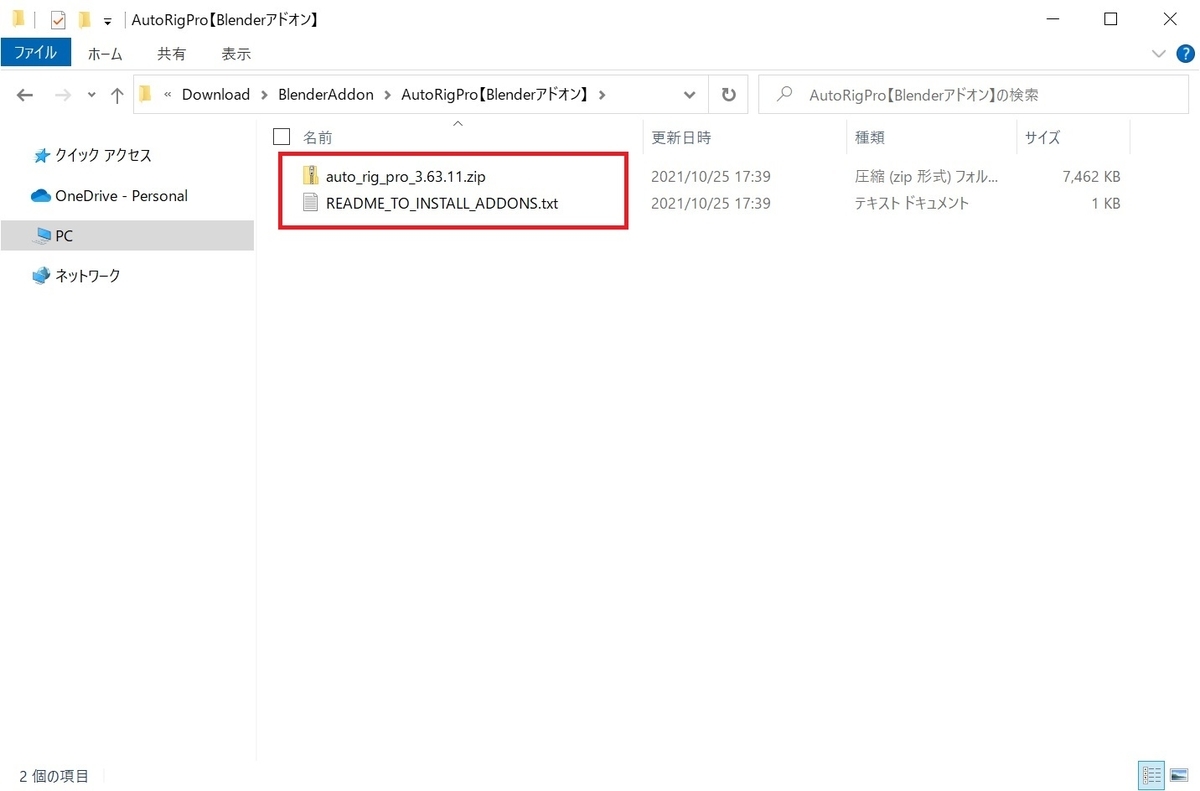Refresh the current folder view
The width and height of the screenshot is (1200, 791).
coord(729,95)
